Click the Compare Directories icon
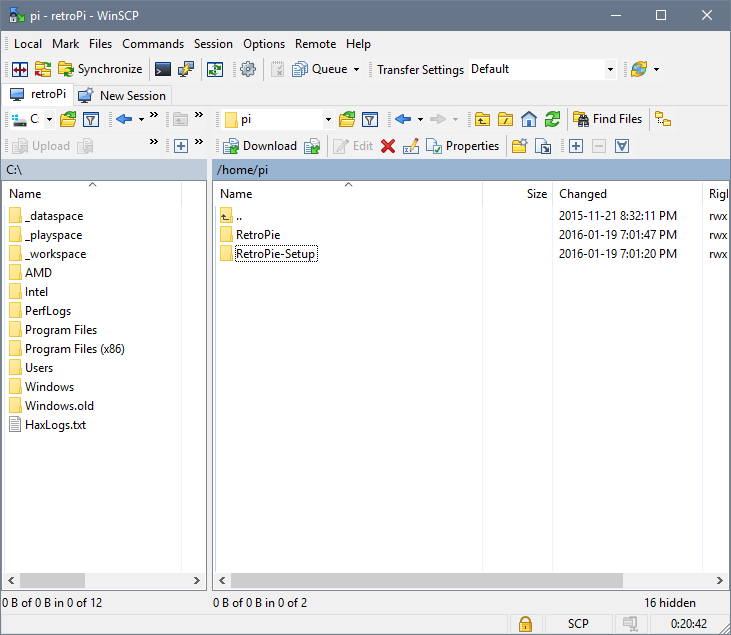Image resolution: width=731 pixels, height=635 pixels. tap(20, 69)
